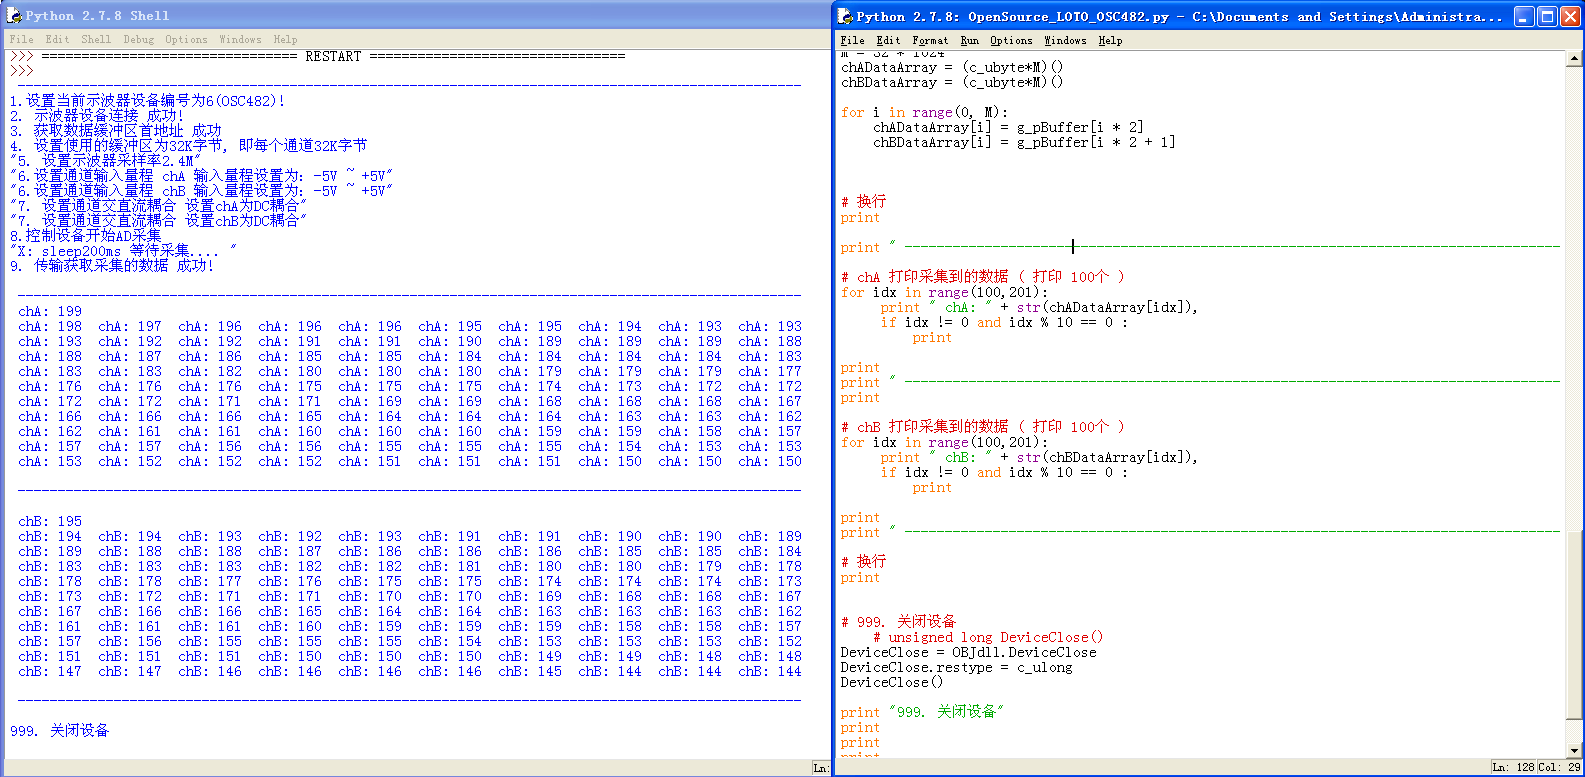Viewport: 1585px width, 777px height.
Task: Click 'DeviceClose = OBJdll.DeviceClose' code line
Action: (968, 652)
